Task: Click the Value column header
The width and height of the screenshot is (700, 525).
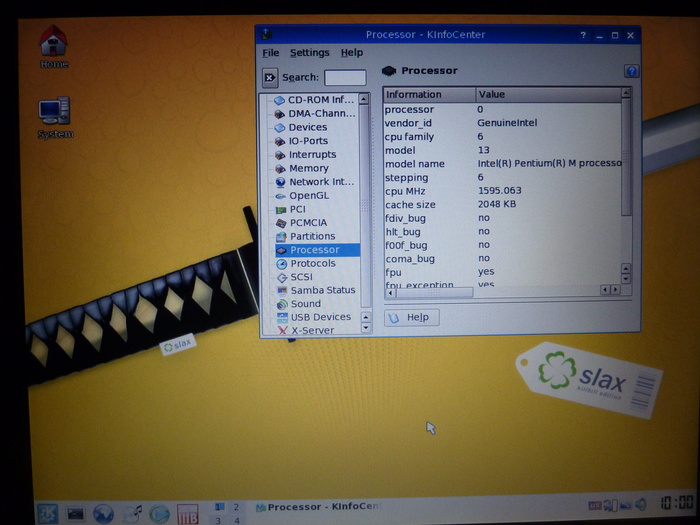Action: [548, 95]
